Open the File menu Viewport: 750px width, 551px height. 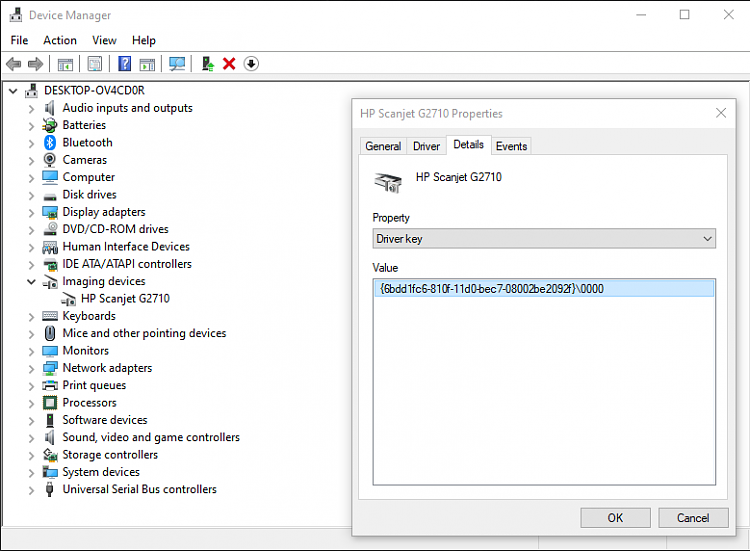[x=19, y=40]
